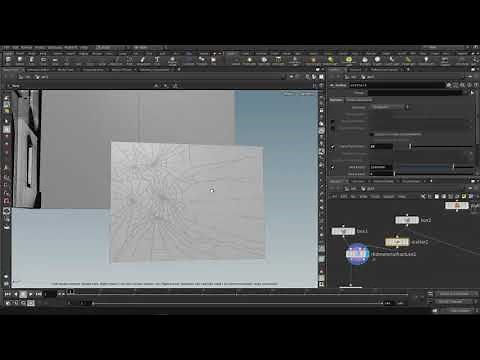
Task: Play the animation backward
Action: (15, 294)
